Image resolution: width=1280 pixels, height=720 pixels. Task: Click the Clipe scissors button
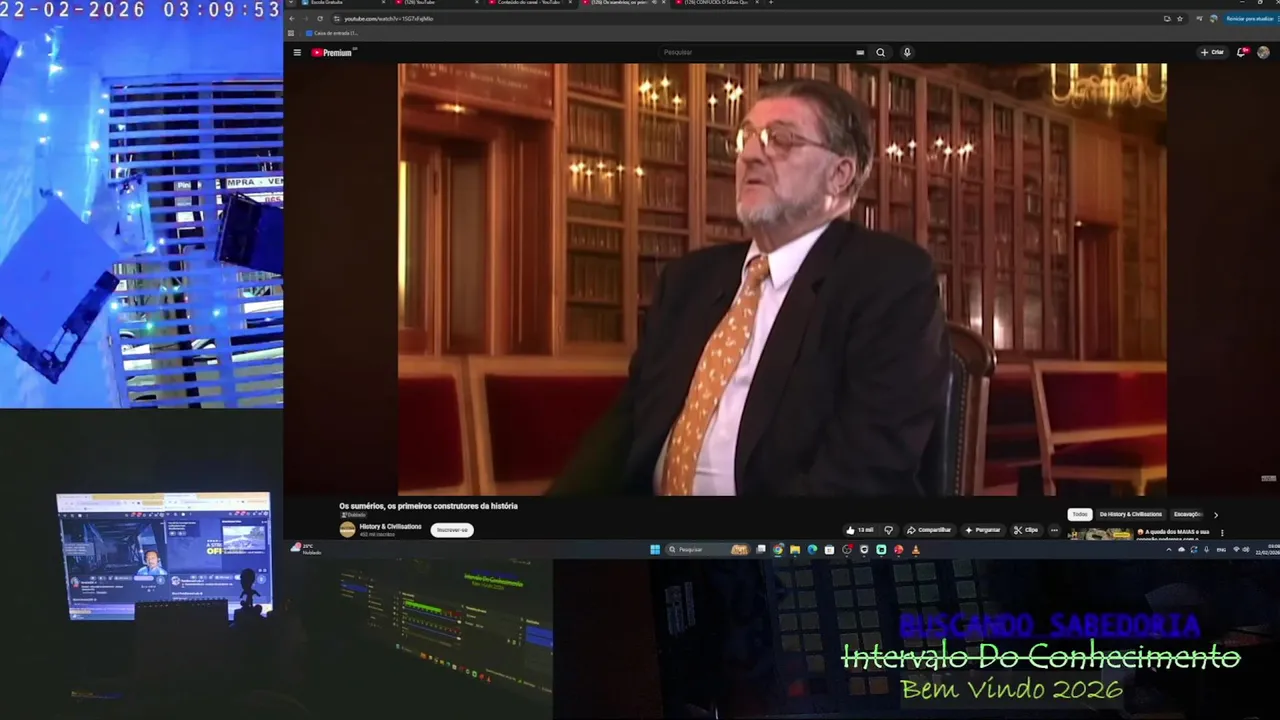[x=1026, y=530]
